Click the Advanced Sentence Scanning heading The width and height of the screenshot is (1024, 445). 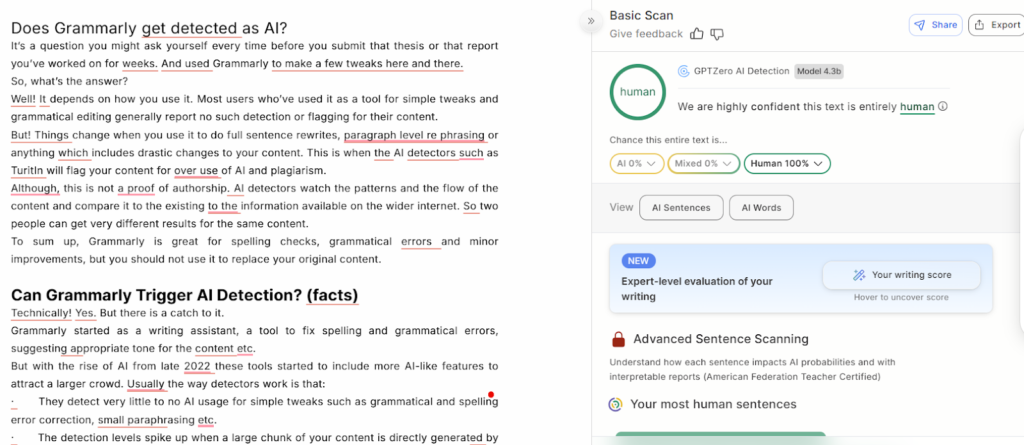point(721,339)
